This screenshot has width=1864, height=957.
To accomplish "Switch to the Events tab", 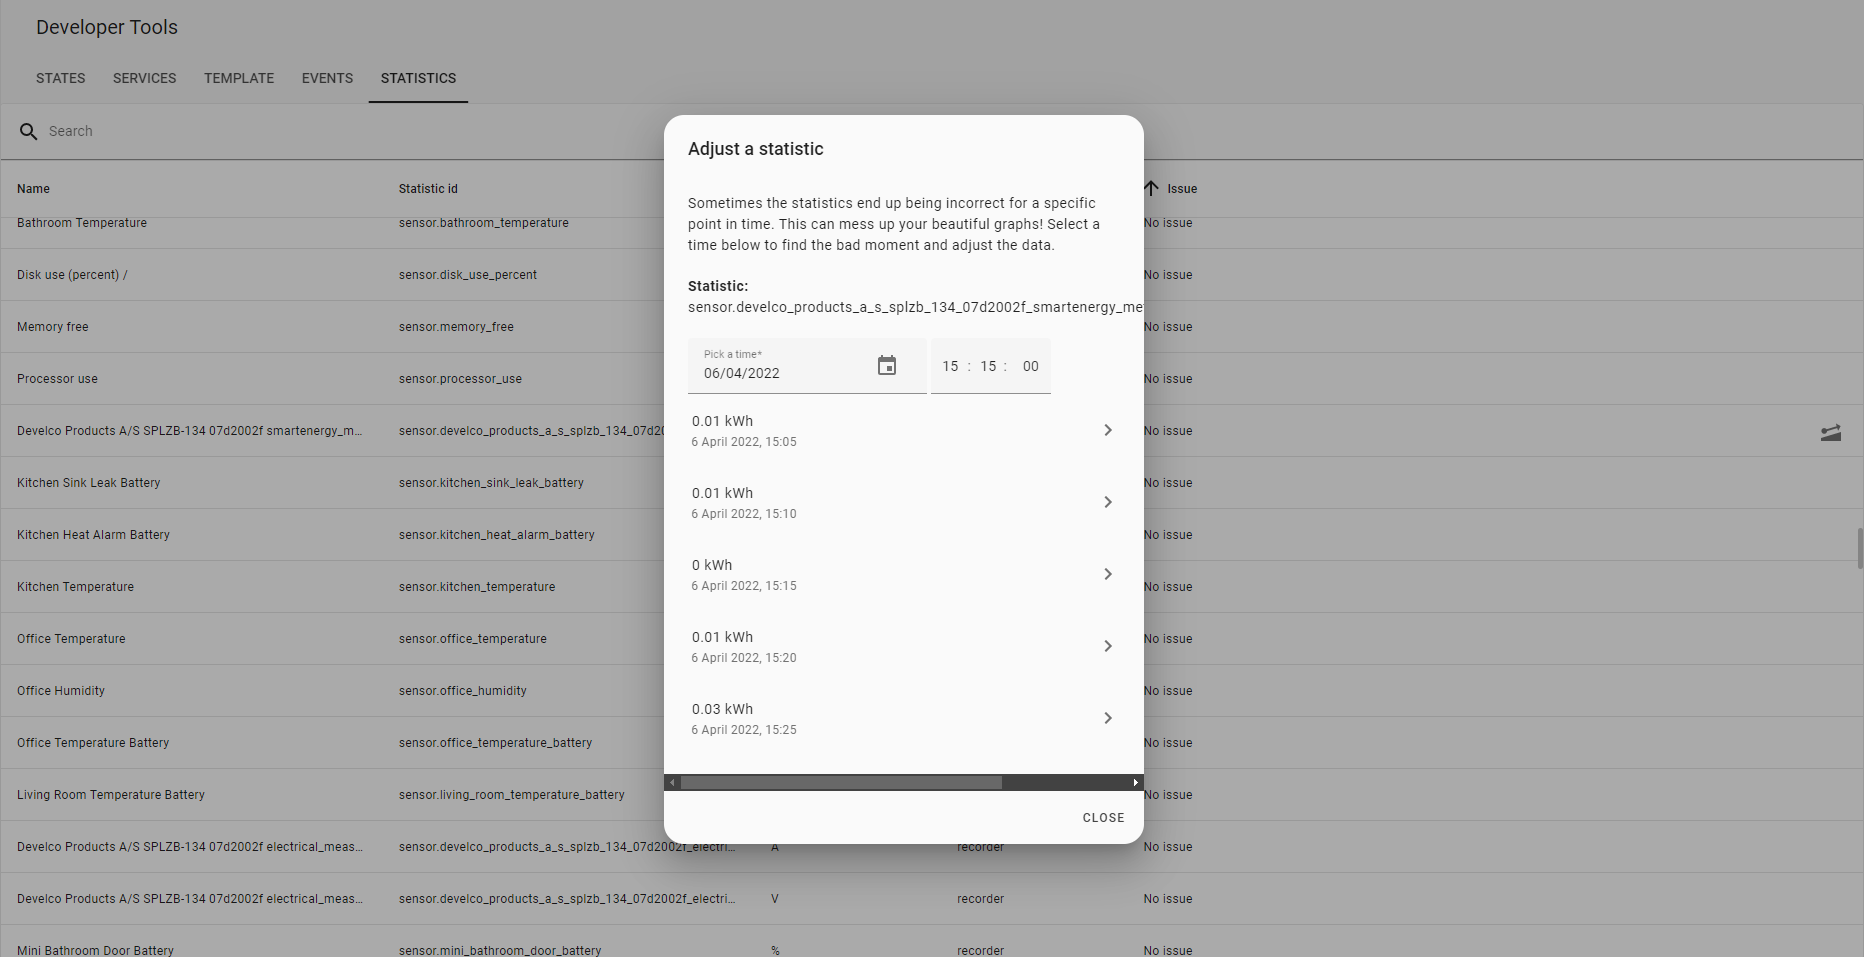I will coord(327,78).
